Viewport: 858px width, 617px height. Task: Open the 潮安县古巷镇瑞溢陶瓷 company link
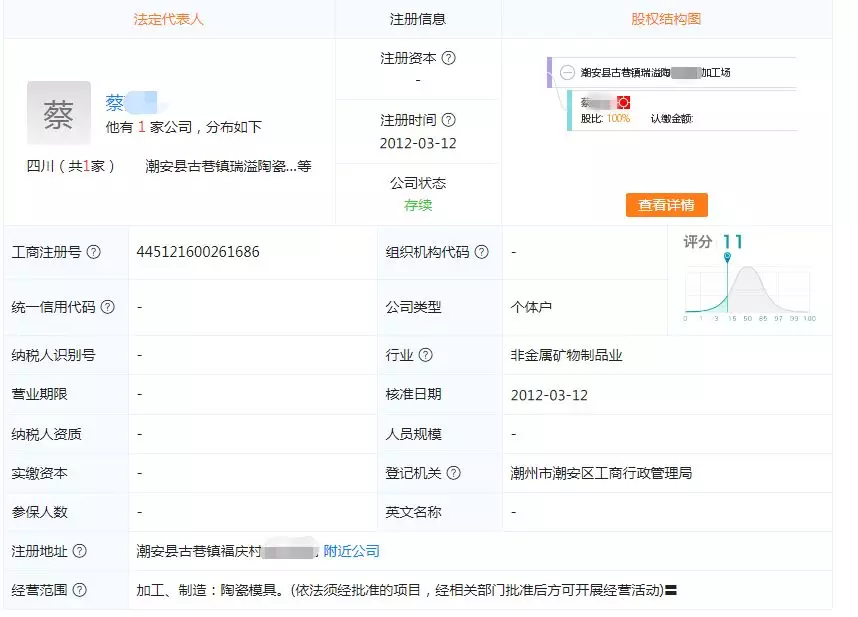pyautogui.click(x=227, y=166)
